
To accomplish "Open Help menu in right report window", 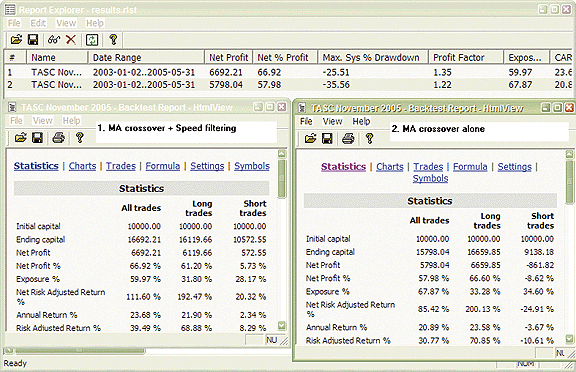I will pyautogui.click(x=361, y=121).
